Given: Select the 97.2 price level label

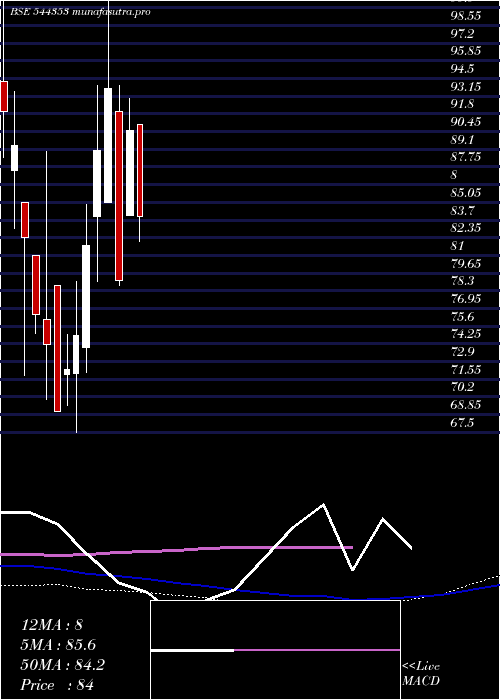Looking at the screenshot, I should click(462, 33).
